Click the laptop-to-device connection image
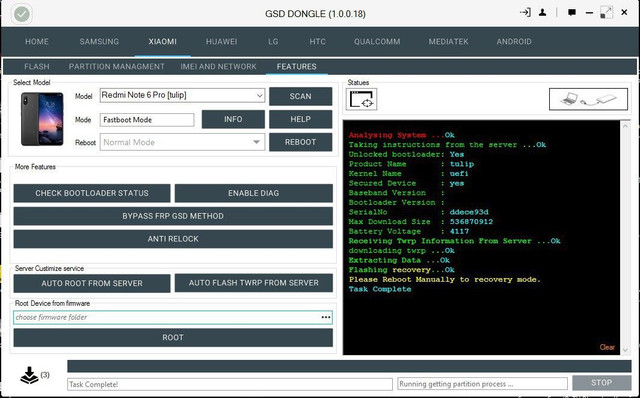This screenshot has width=640, height=398. pos(588,99)
